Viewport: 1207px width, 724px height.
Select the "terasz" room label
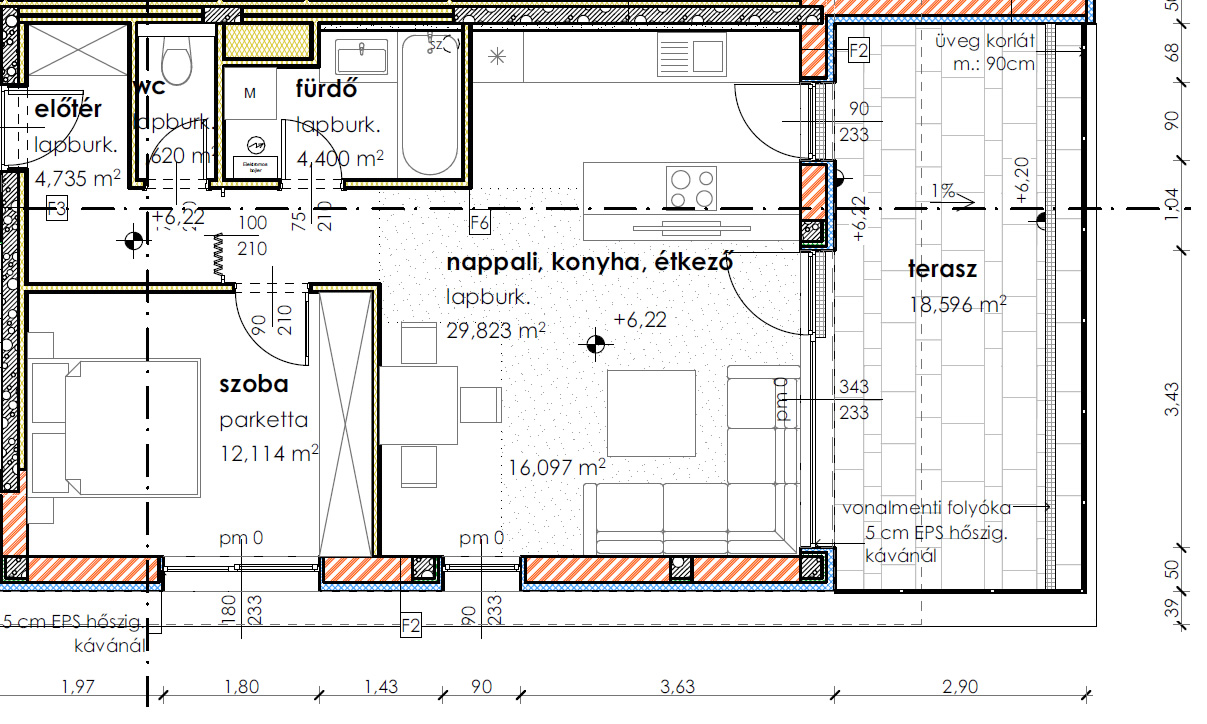click(x=942, y=269)
